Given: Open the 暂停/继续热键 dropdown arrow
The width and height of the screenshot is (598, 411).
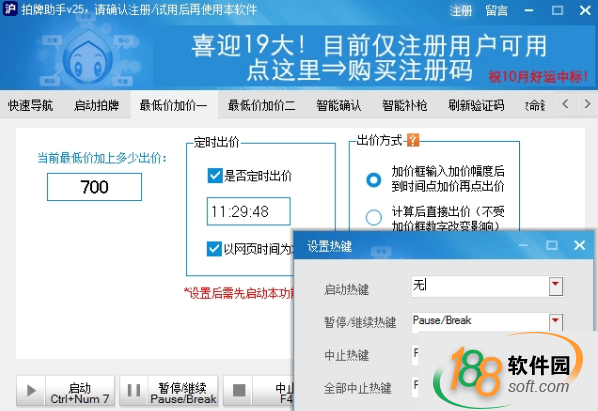Looking at the screenshot, I should pyautogui.click(x=556, y=322).
